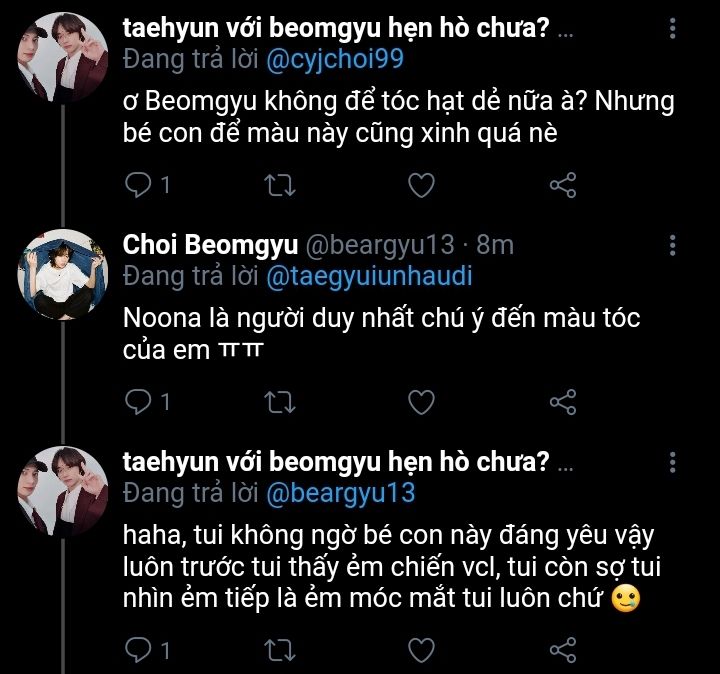Image resolution: width=720 pixels, height=674 pixels.
Task: Open more options menu on last tweet
Action: click(x=673, y=462)
